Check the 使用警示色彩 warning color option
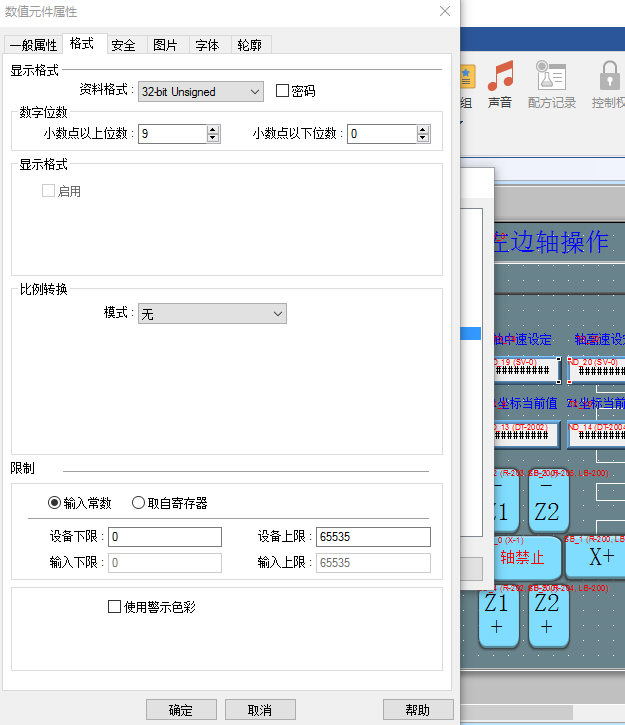Image resolution: width=625 pixels, height=725 pixels. (114, 606)
